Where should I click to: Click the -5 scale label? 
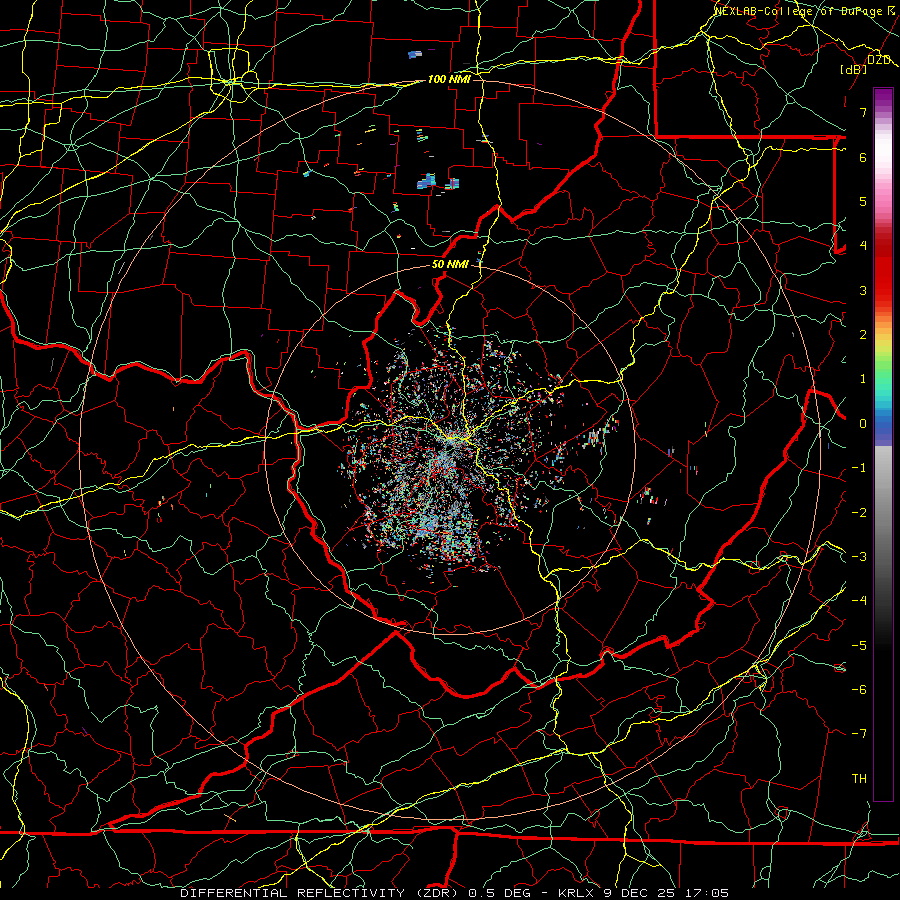tap(859, 646)
